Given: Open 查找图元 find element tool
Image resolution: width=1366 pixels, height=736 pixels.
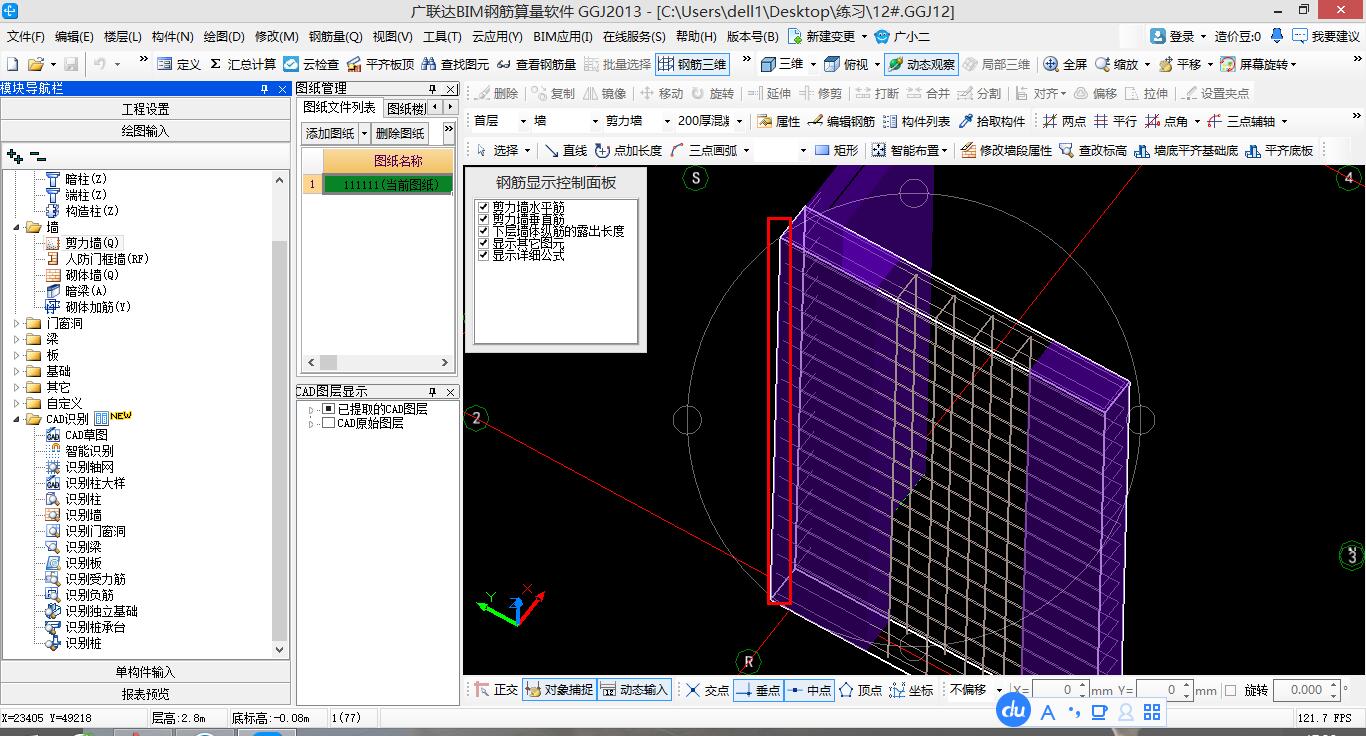Looking at the screenshot, I should 455,64.
